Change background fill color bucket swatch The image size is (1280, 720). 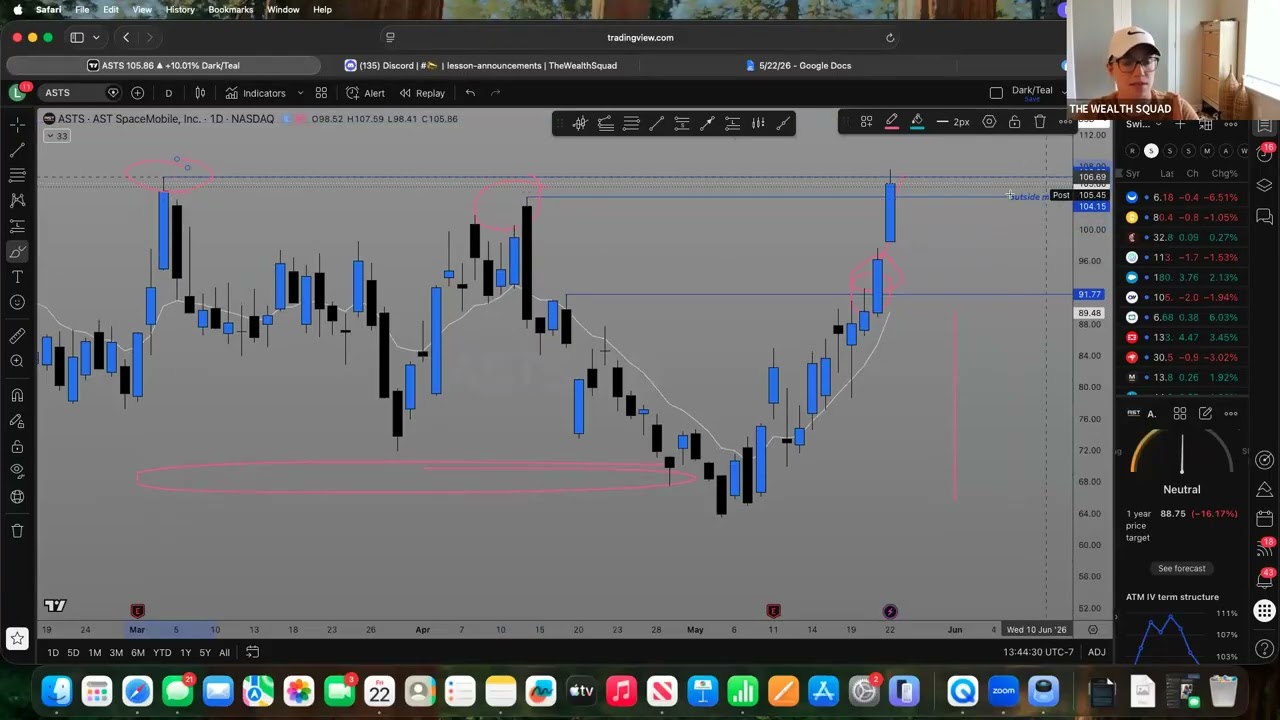point(917,122)
